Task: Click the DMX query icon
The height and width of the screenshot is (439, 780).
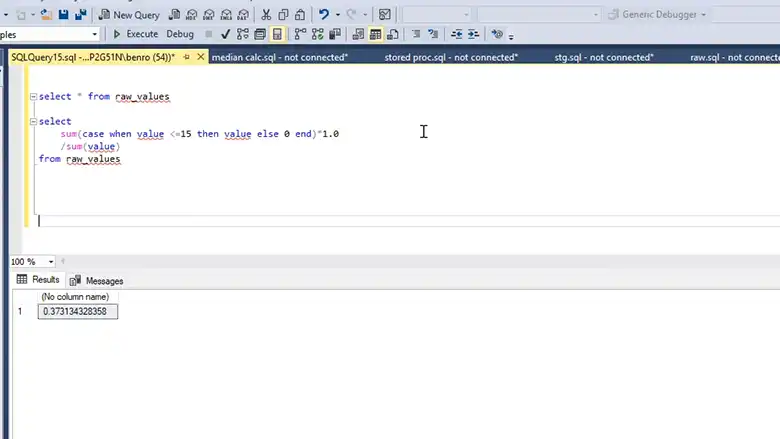Action: pos(209,15)
